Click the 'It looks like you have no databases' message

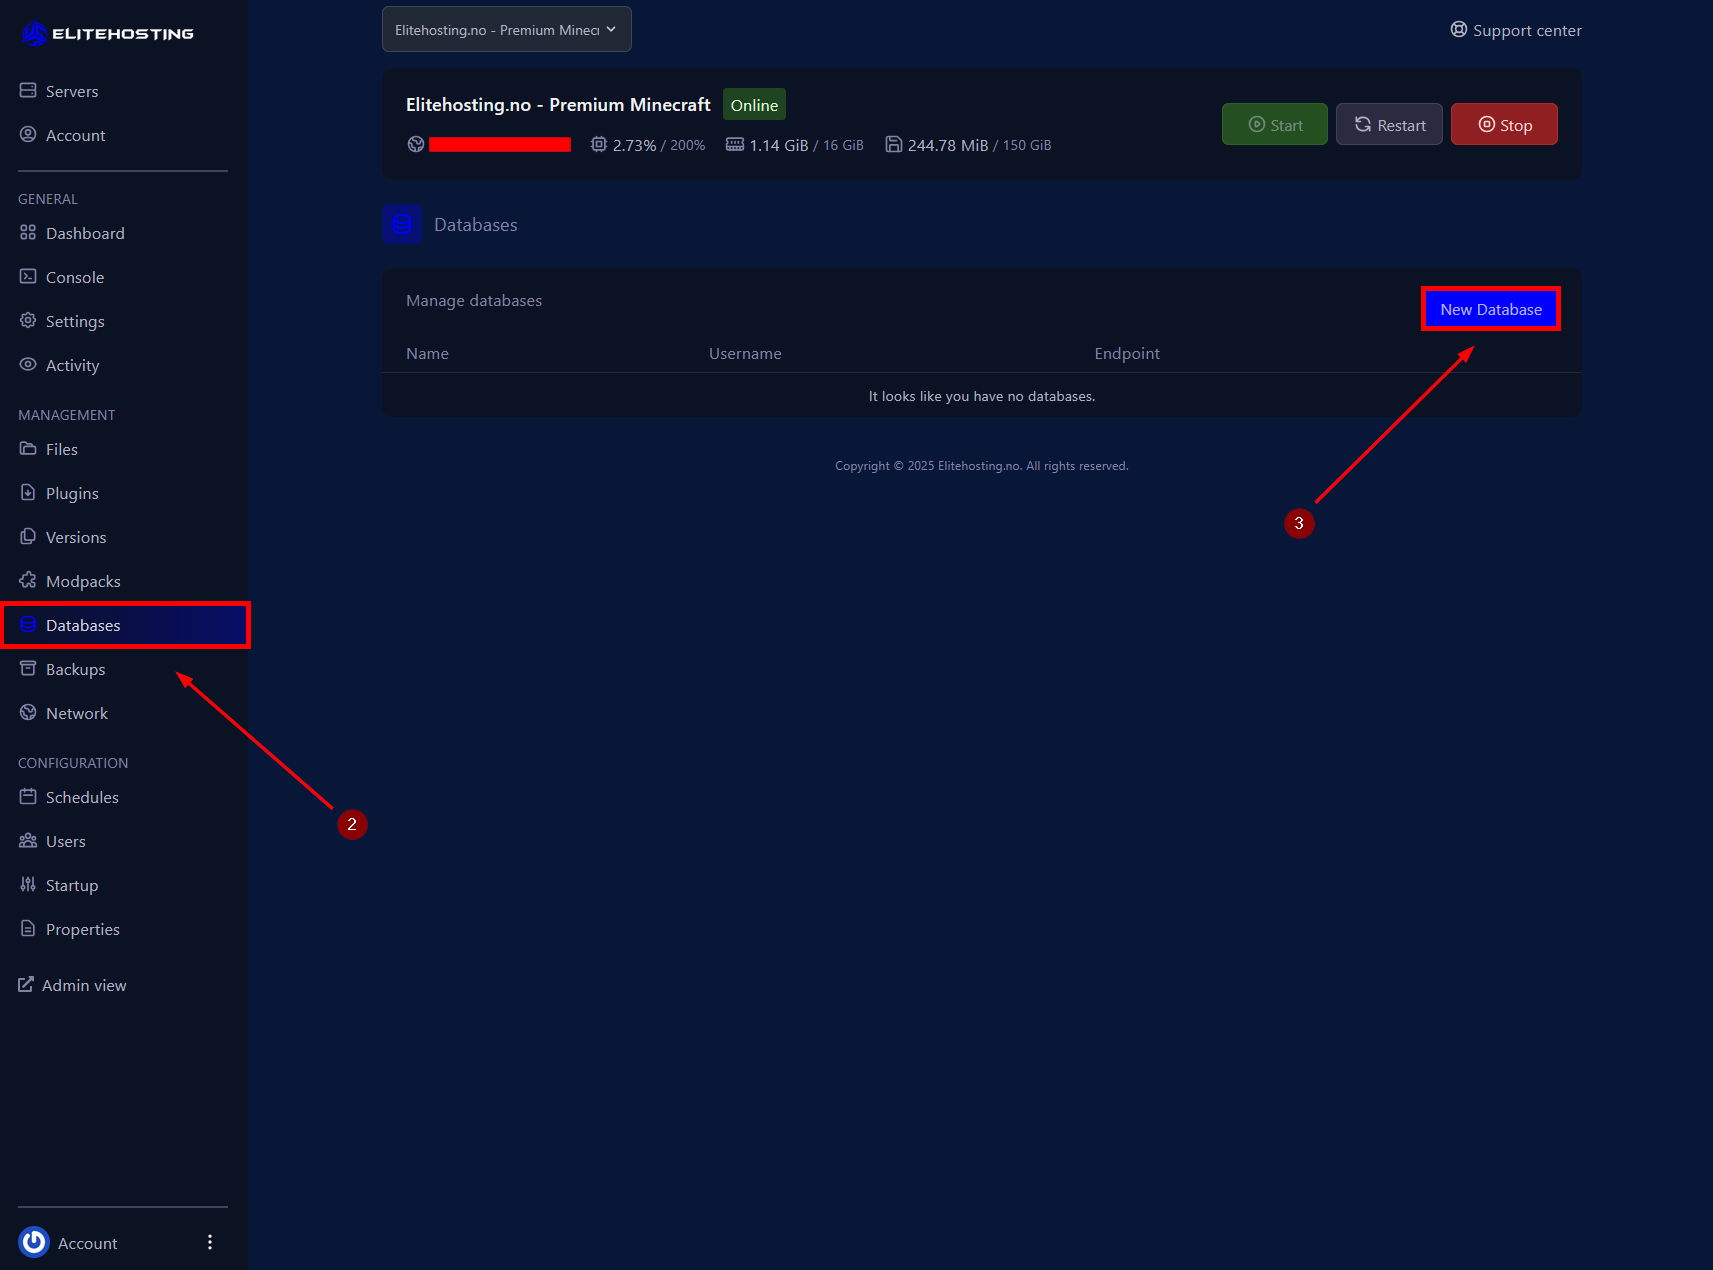pyautogui.click(x=981, y=396)
